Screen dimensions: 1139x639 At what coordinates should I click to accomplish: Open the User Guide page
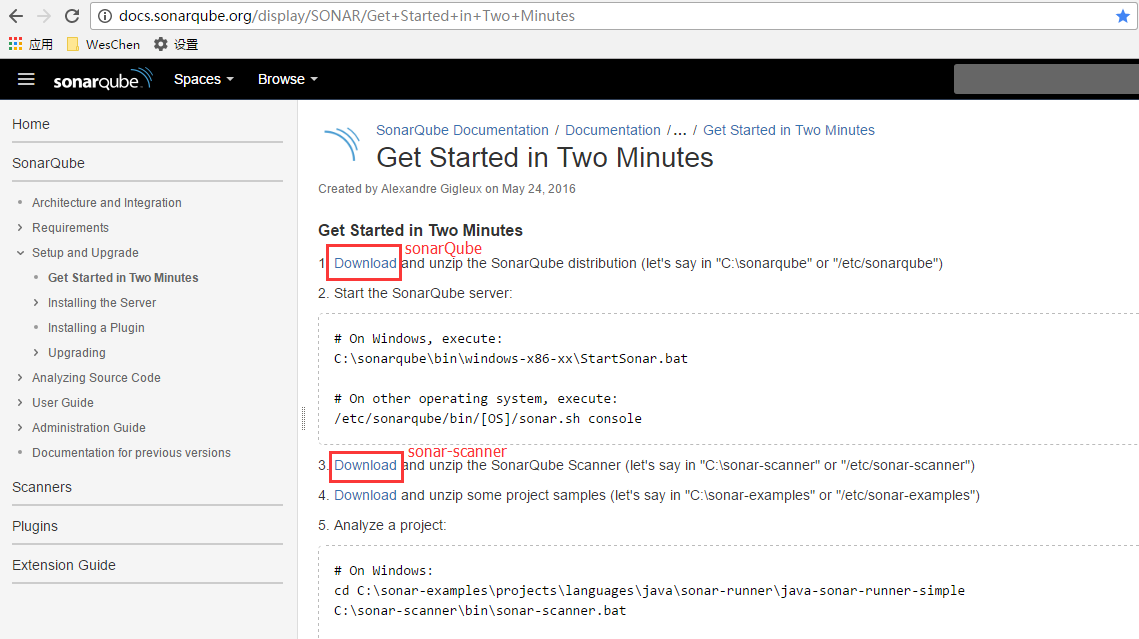(x=62, y=403)
